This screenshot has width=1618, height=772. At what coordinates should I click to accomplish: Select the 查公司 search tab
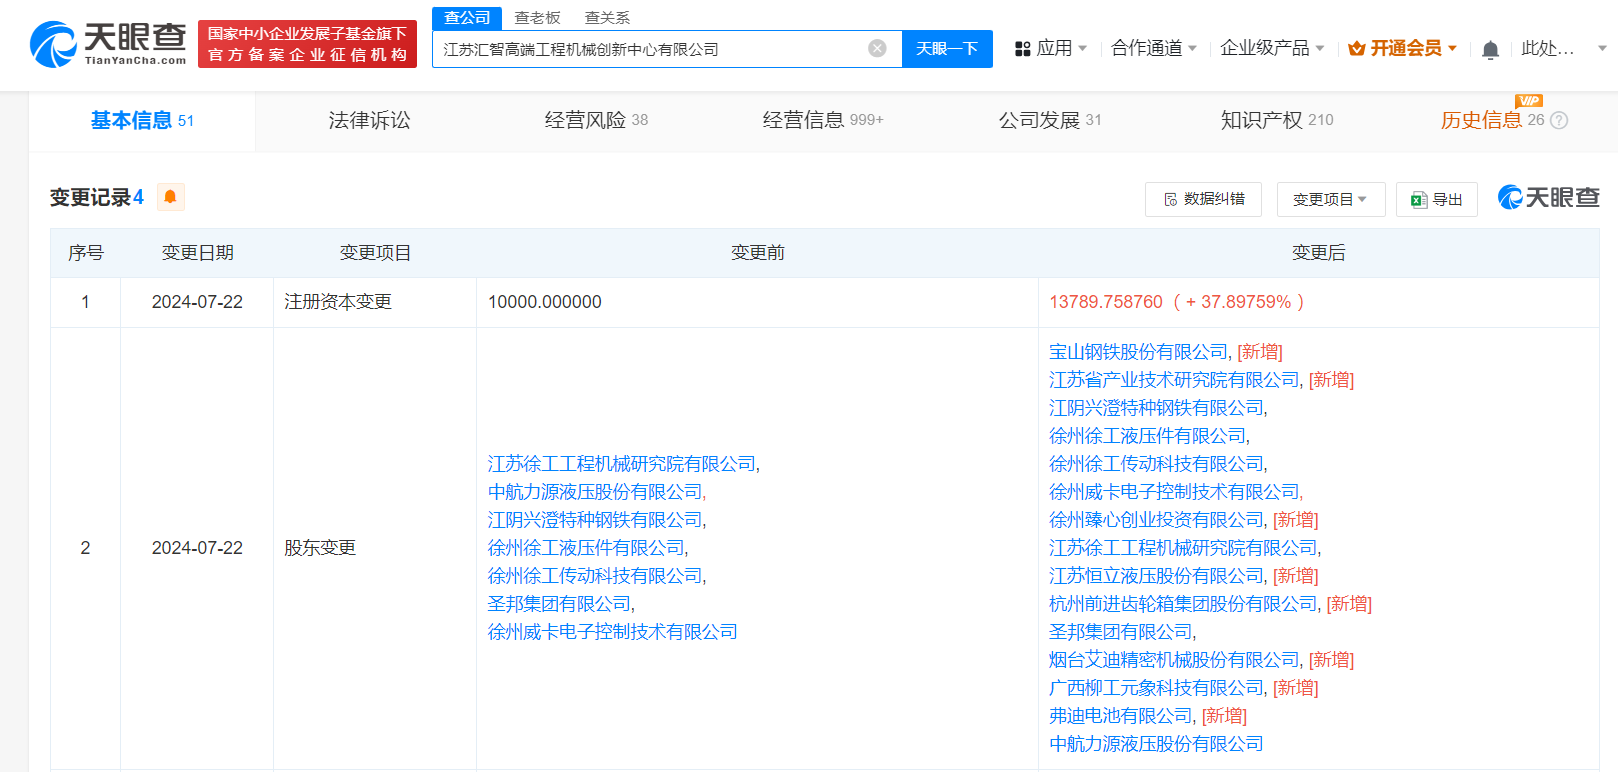[x=467, y=18]
